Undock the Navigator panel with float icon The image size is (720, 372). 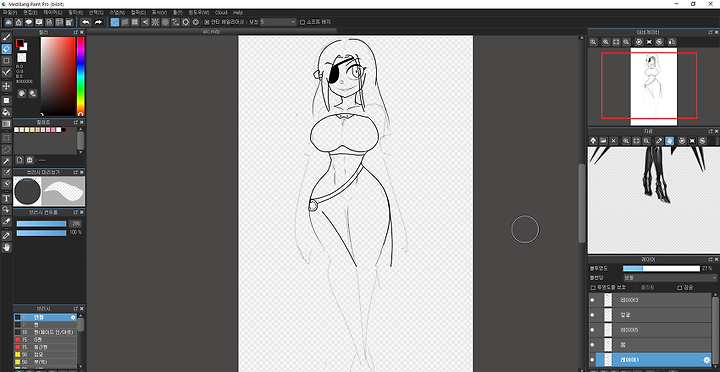tap(710, 32)
